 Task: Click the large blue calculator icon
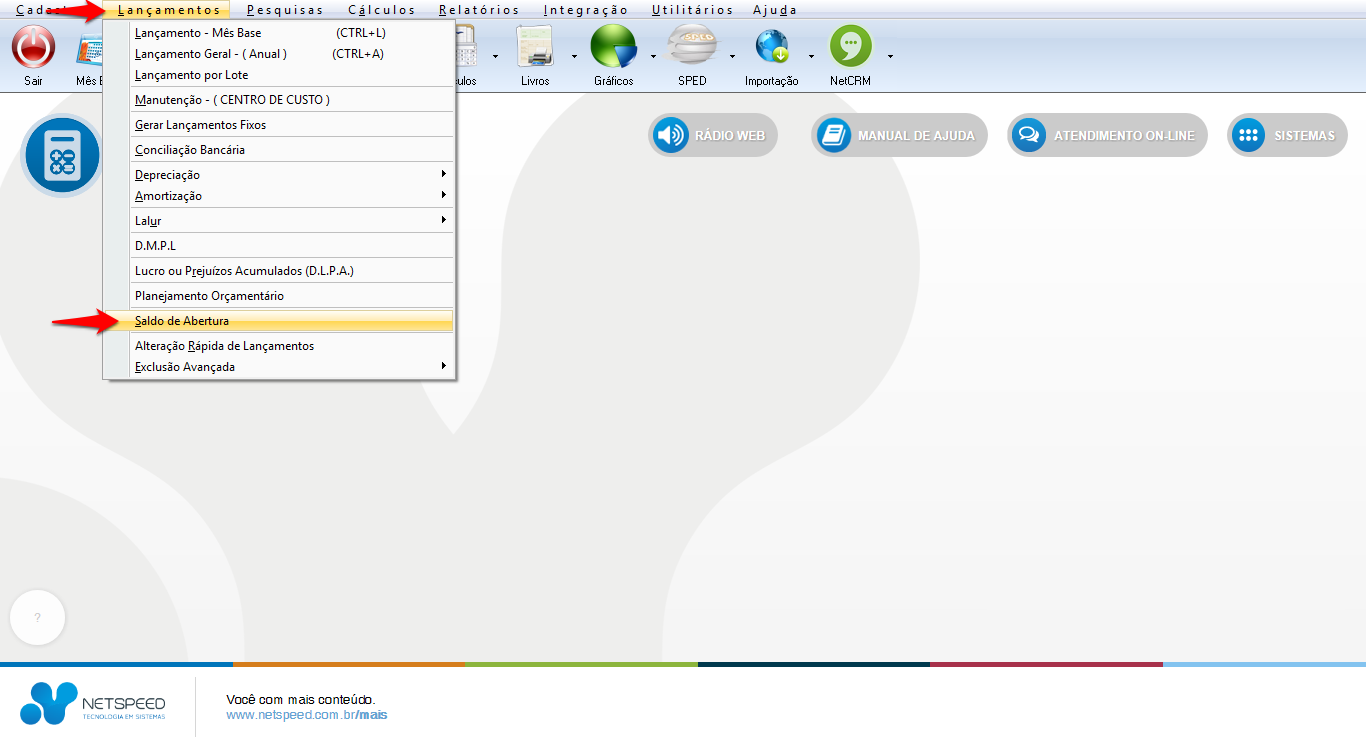[62, 155]
